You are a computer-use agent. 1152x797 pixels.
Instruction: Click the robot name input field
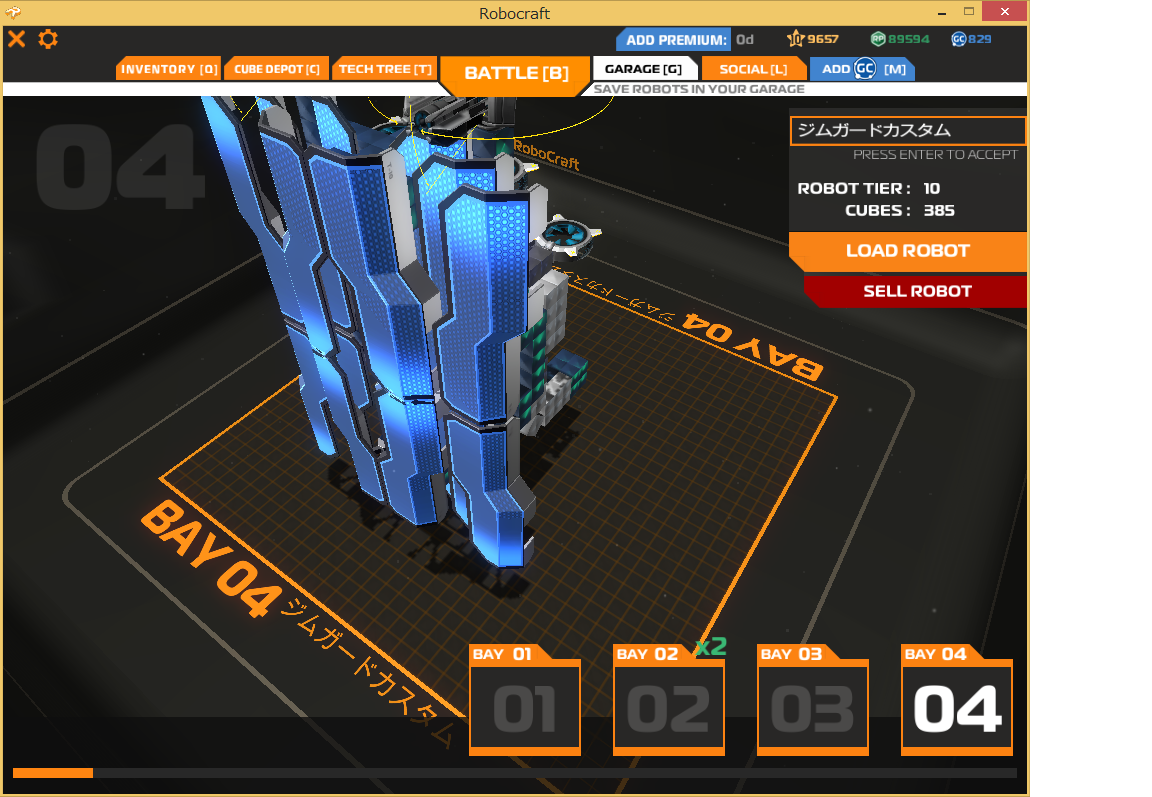click(907, 131)
